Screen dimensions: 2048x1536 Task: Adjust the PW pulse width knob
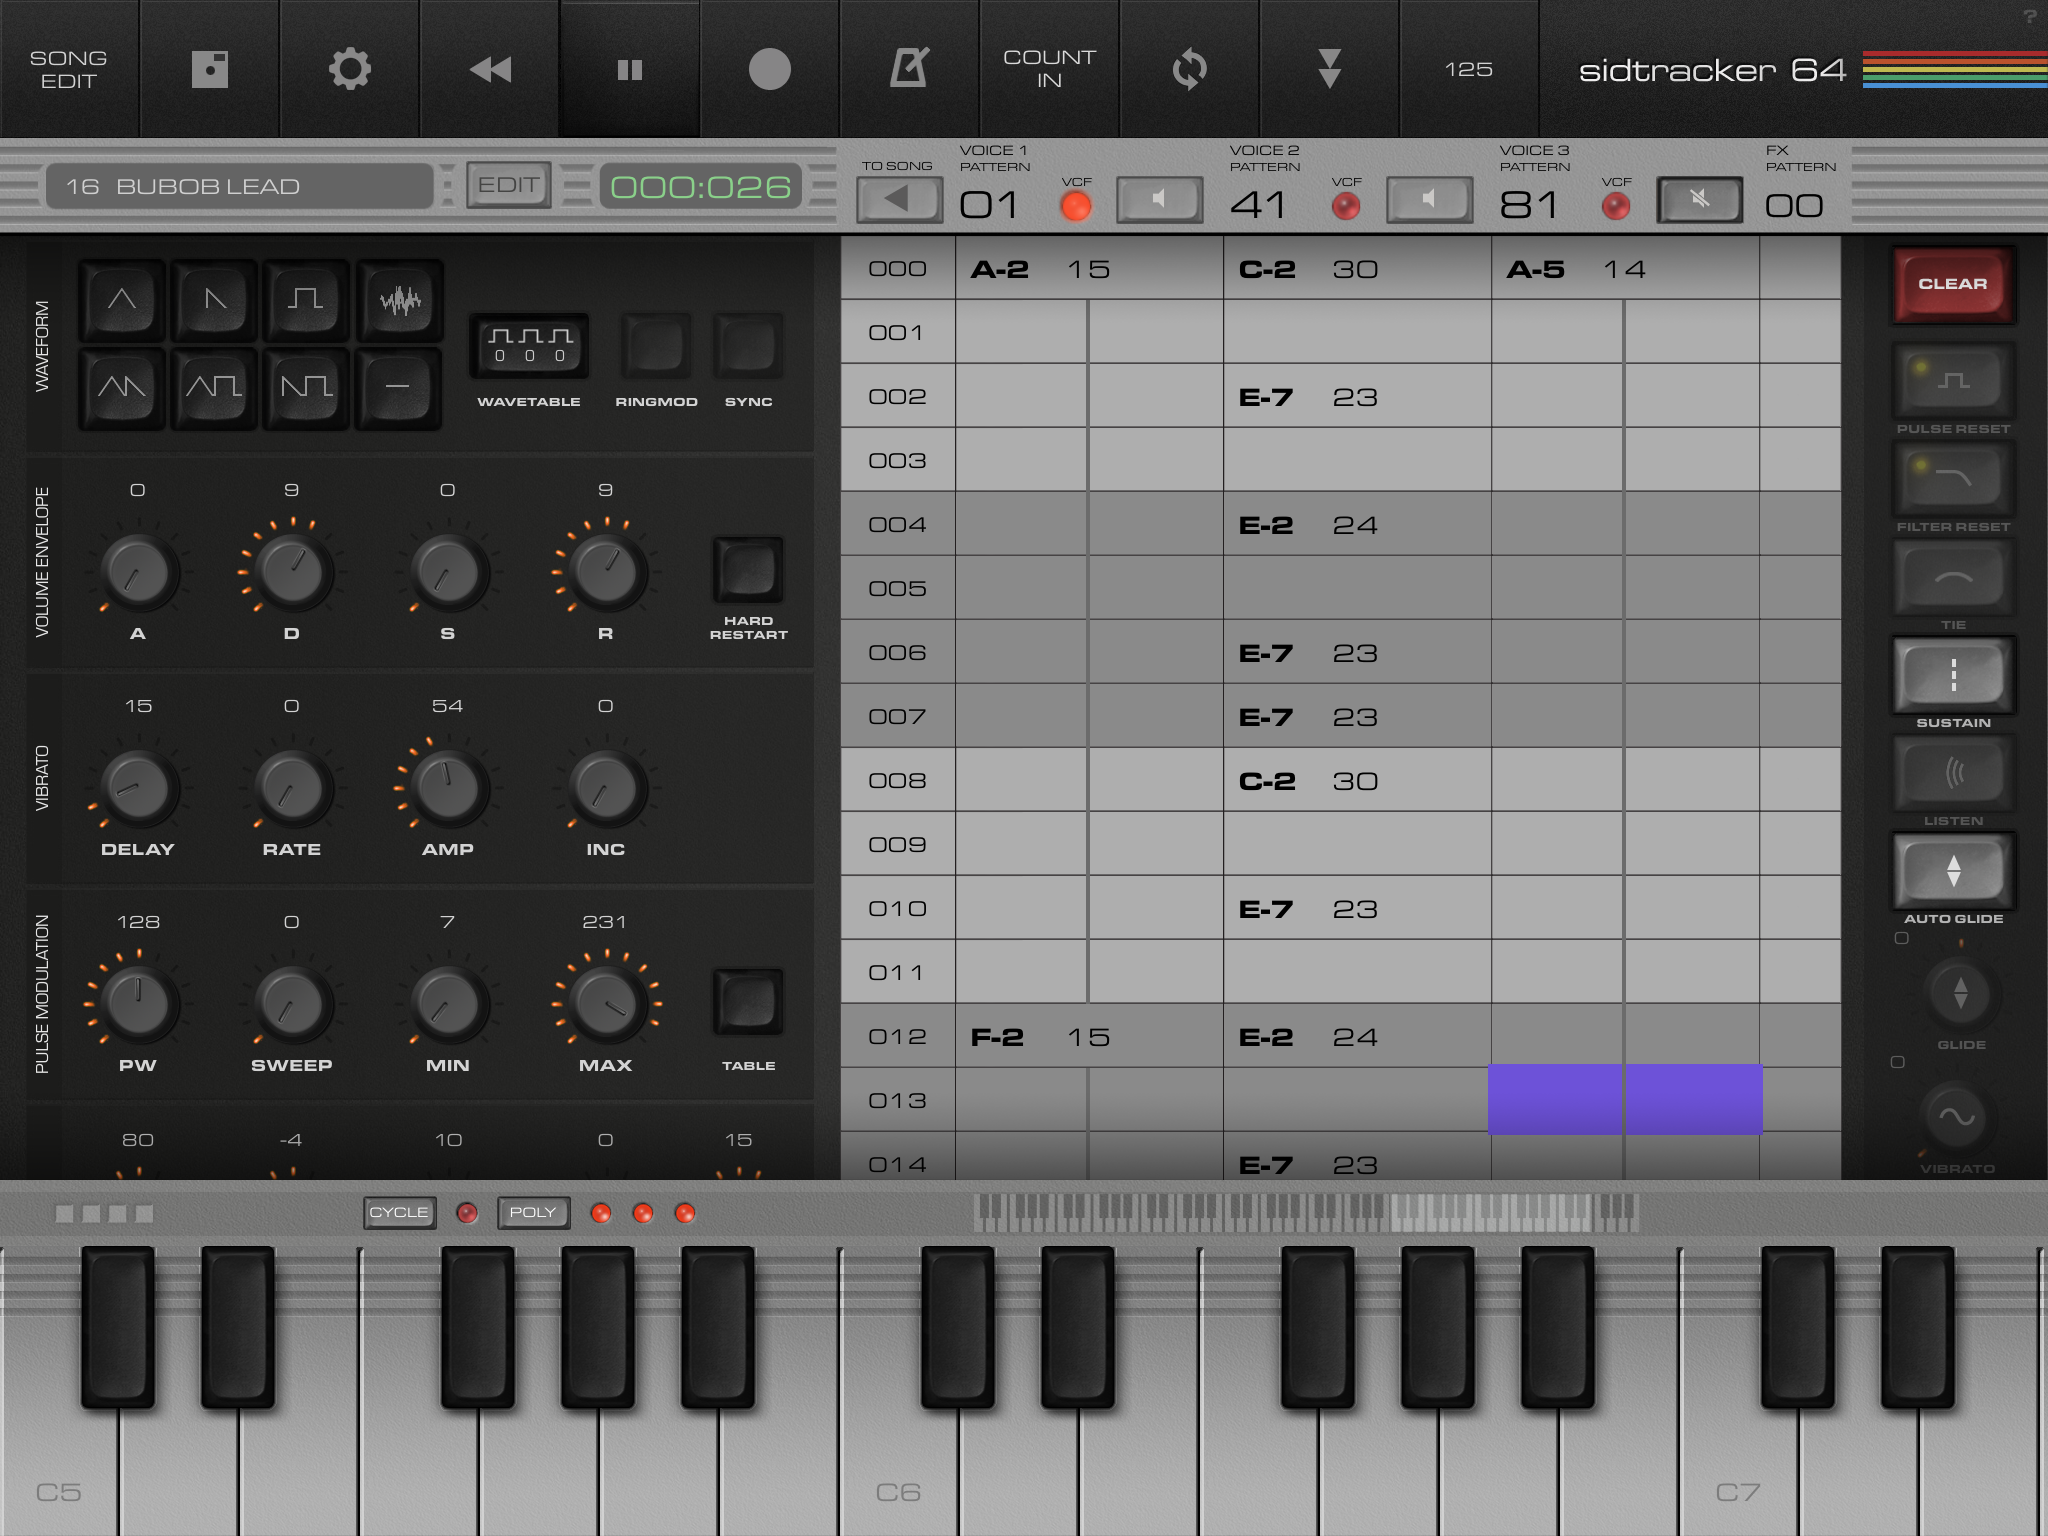point(139,1004)
